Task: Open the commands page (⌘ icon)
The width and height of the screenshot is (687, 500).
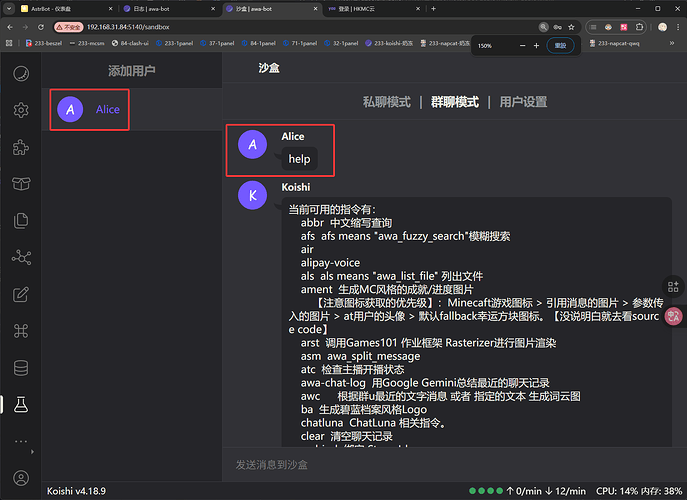Action: pyautogui.click(x=21, y=331)
